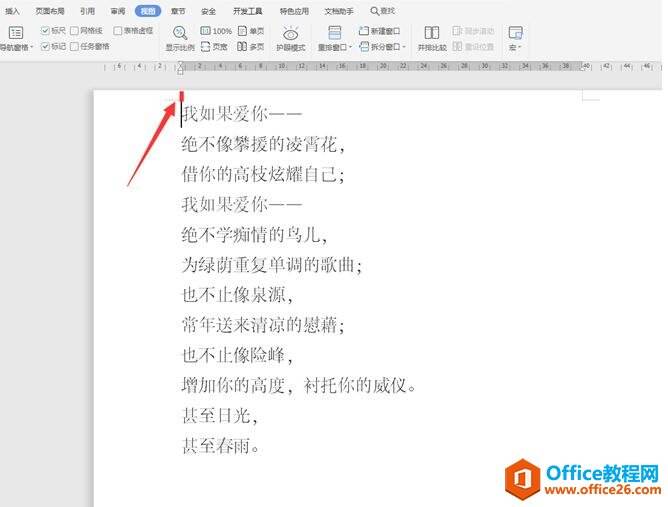Expand the 宏 macro dropdown arrow

[520, 47]
